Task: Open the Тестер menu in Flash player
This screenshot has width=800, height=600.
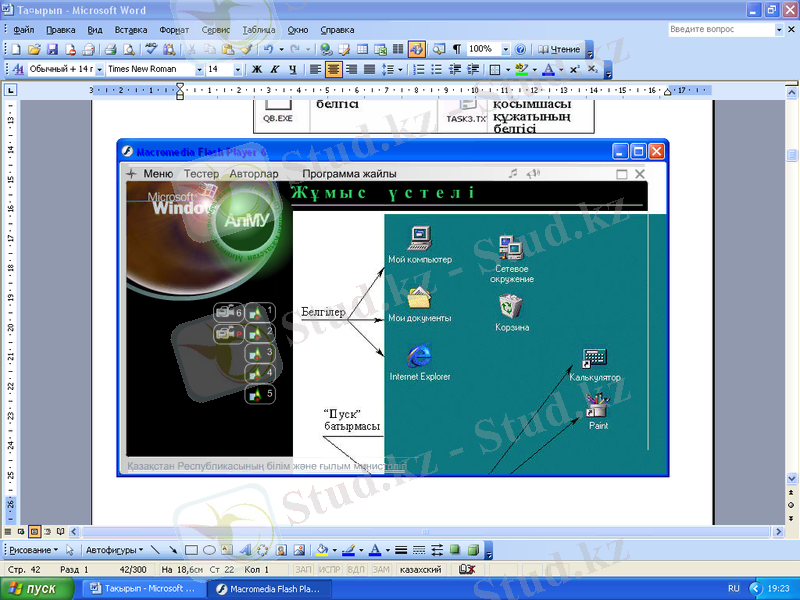Action: (201, 173)
